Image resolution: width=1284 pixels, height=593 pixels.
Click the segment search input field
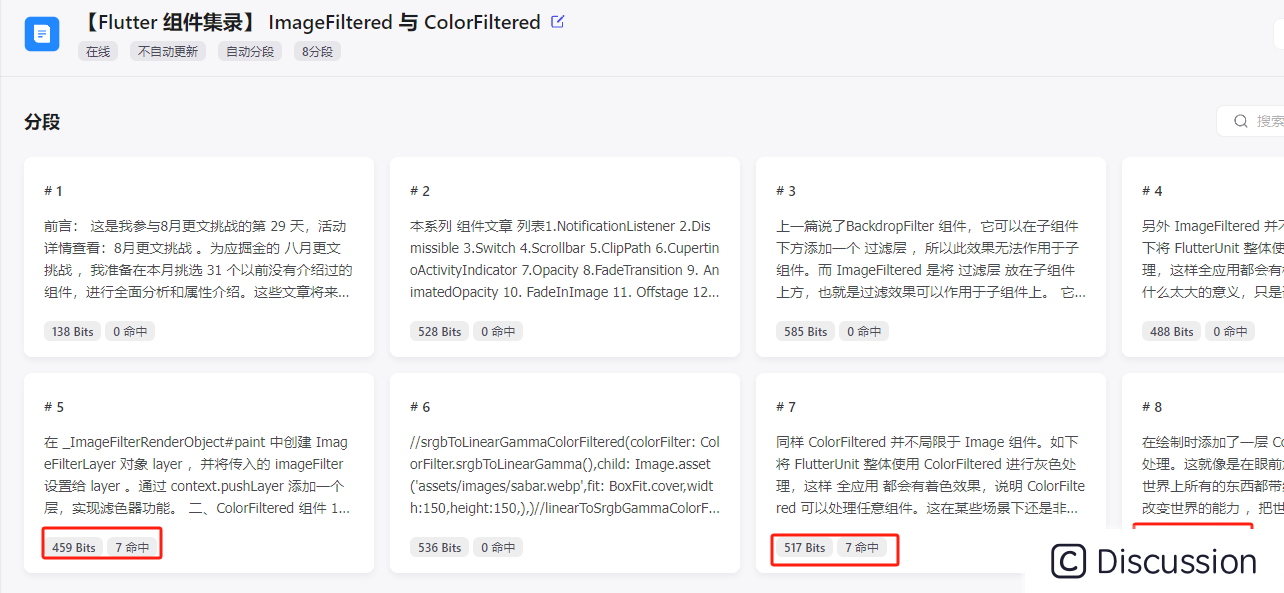[1250, 121]
